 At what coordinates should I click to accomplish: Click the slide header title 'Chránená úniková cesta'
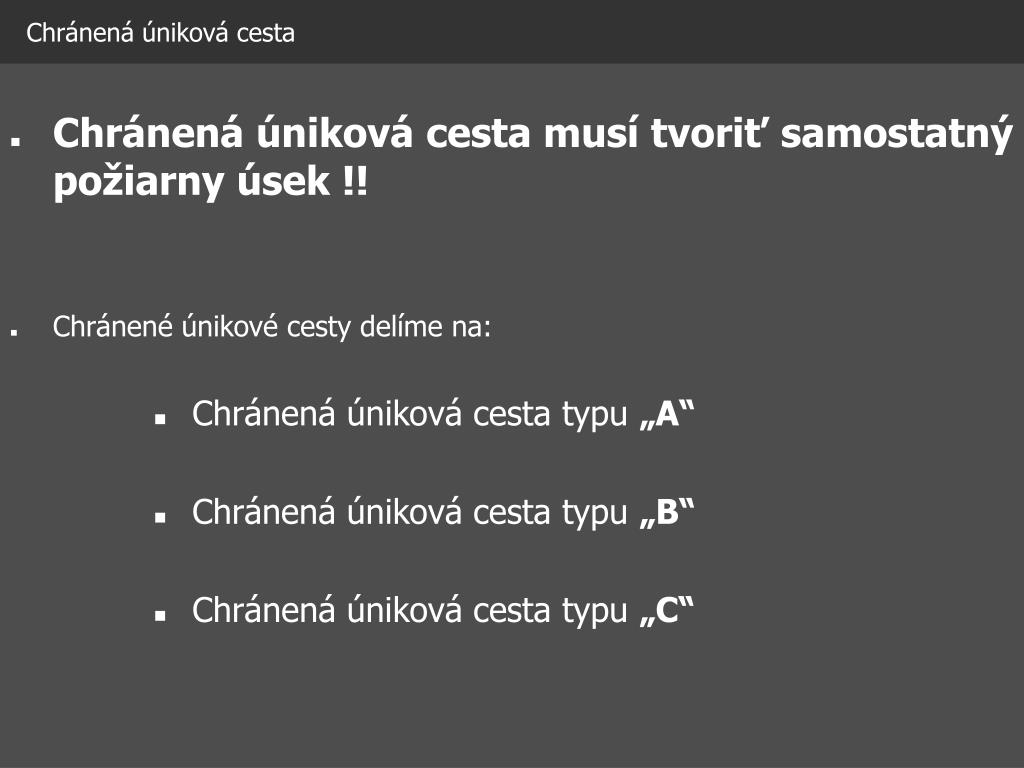click(x=160, y=33)
